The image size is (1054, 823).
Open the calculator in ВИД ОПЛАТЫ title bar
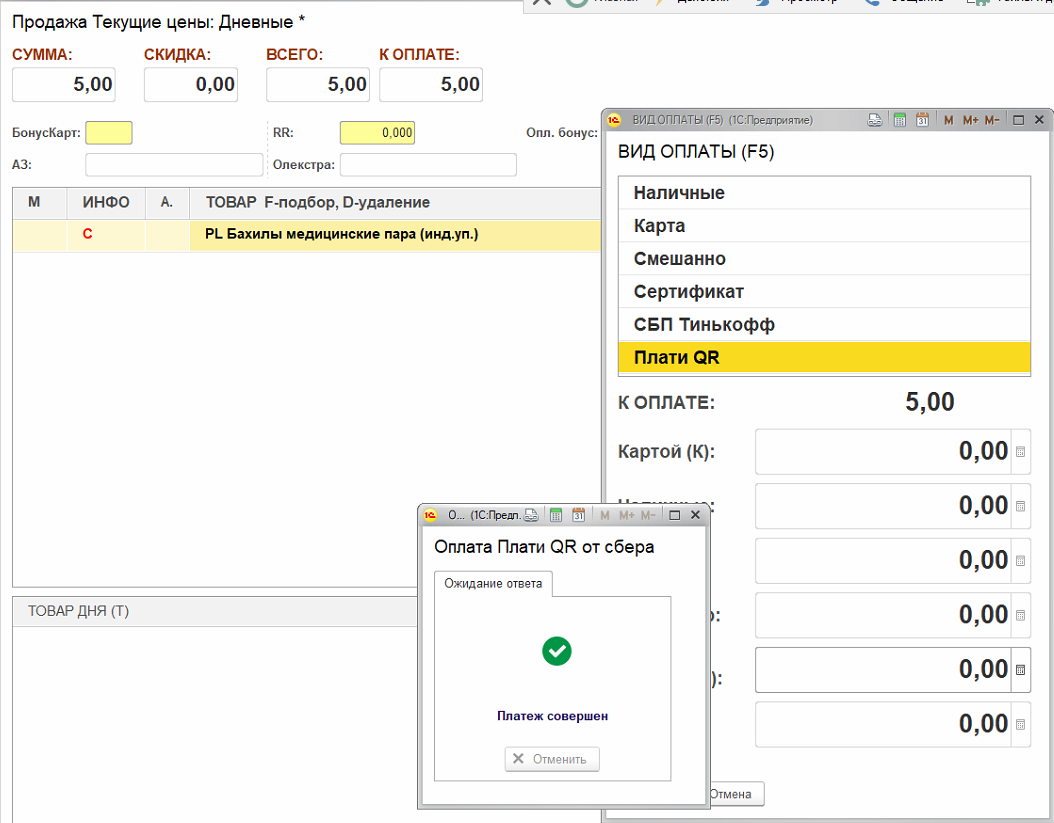click(x=900, y=120)
